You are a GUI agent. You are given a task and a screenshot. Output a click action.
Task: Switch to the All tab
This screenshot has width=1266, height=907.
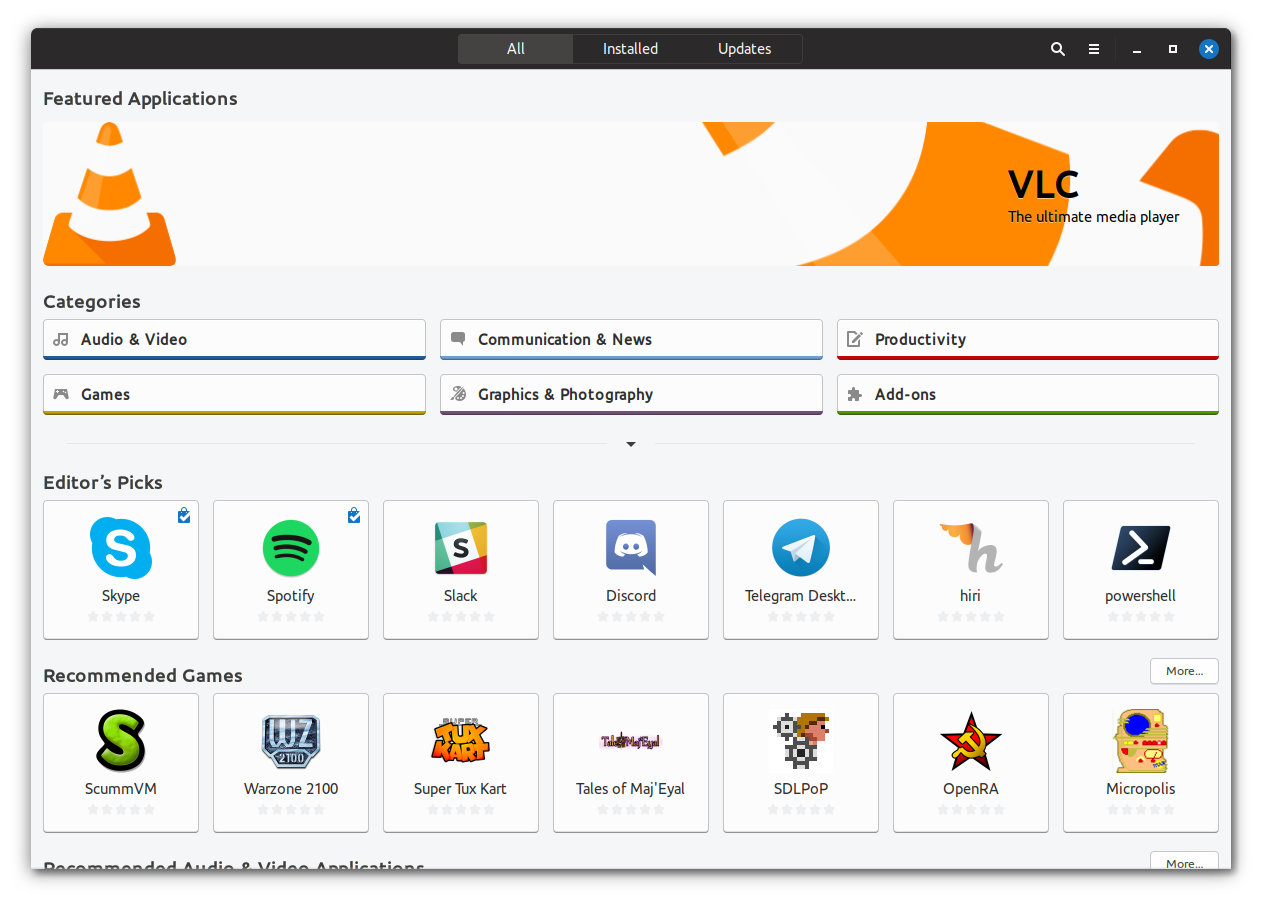[x=516, y=49]
